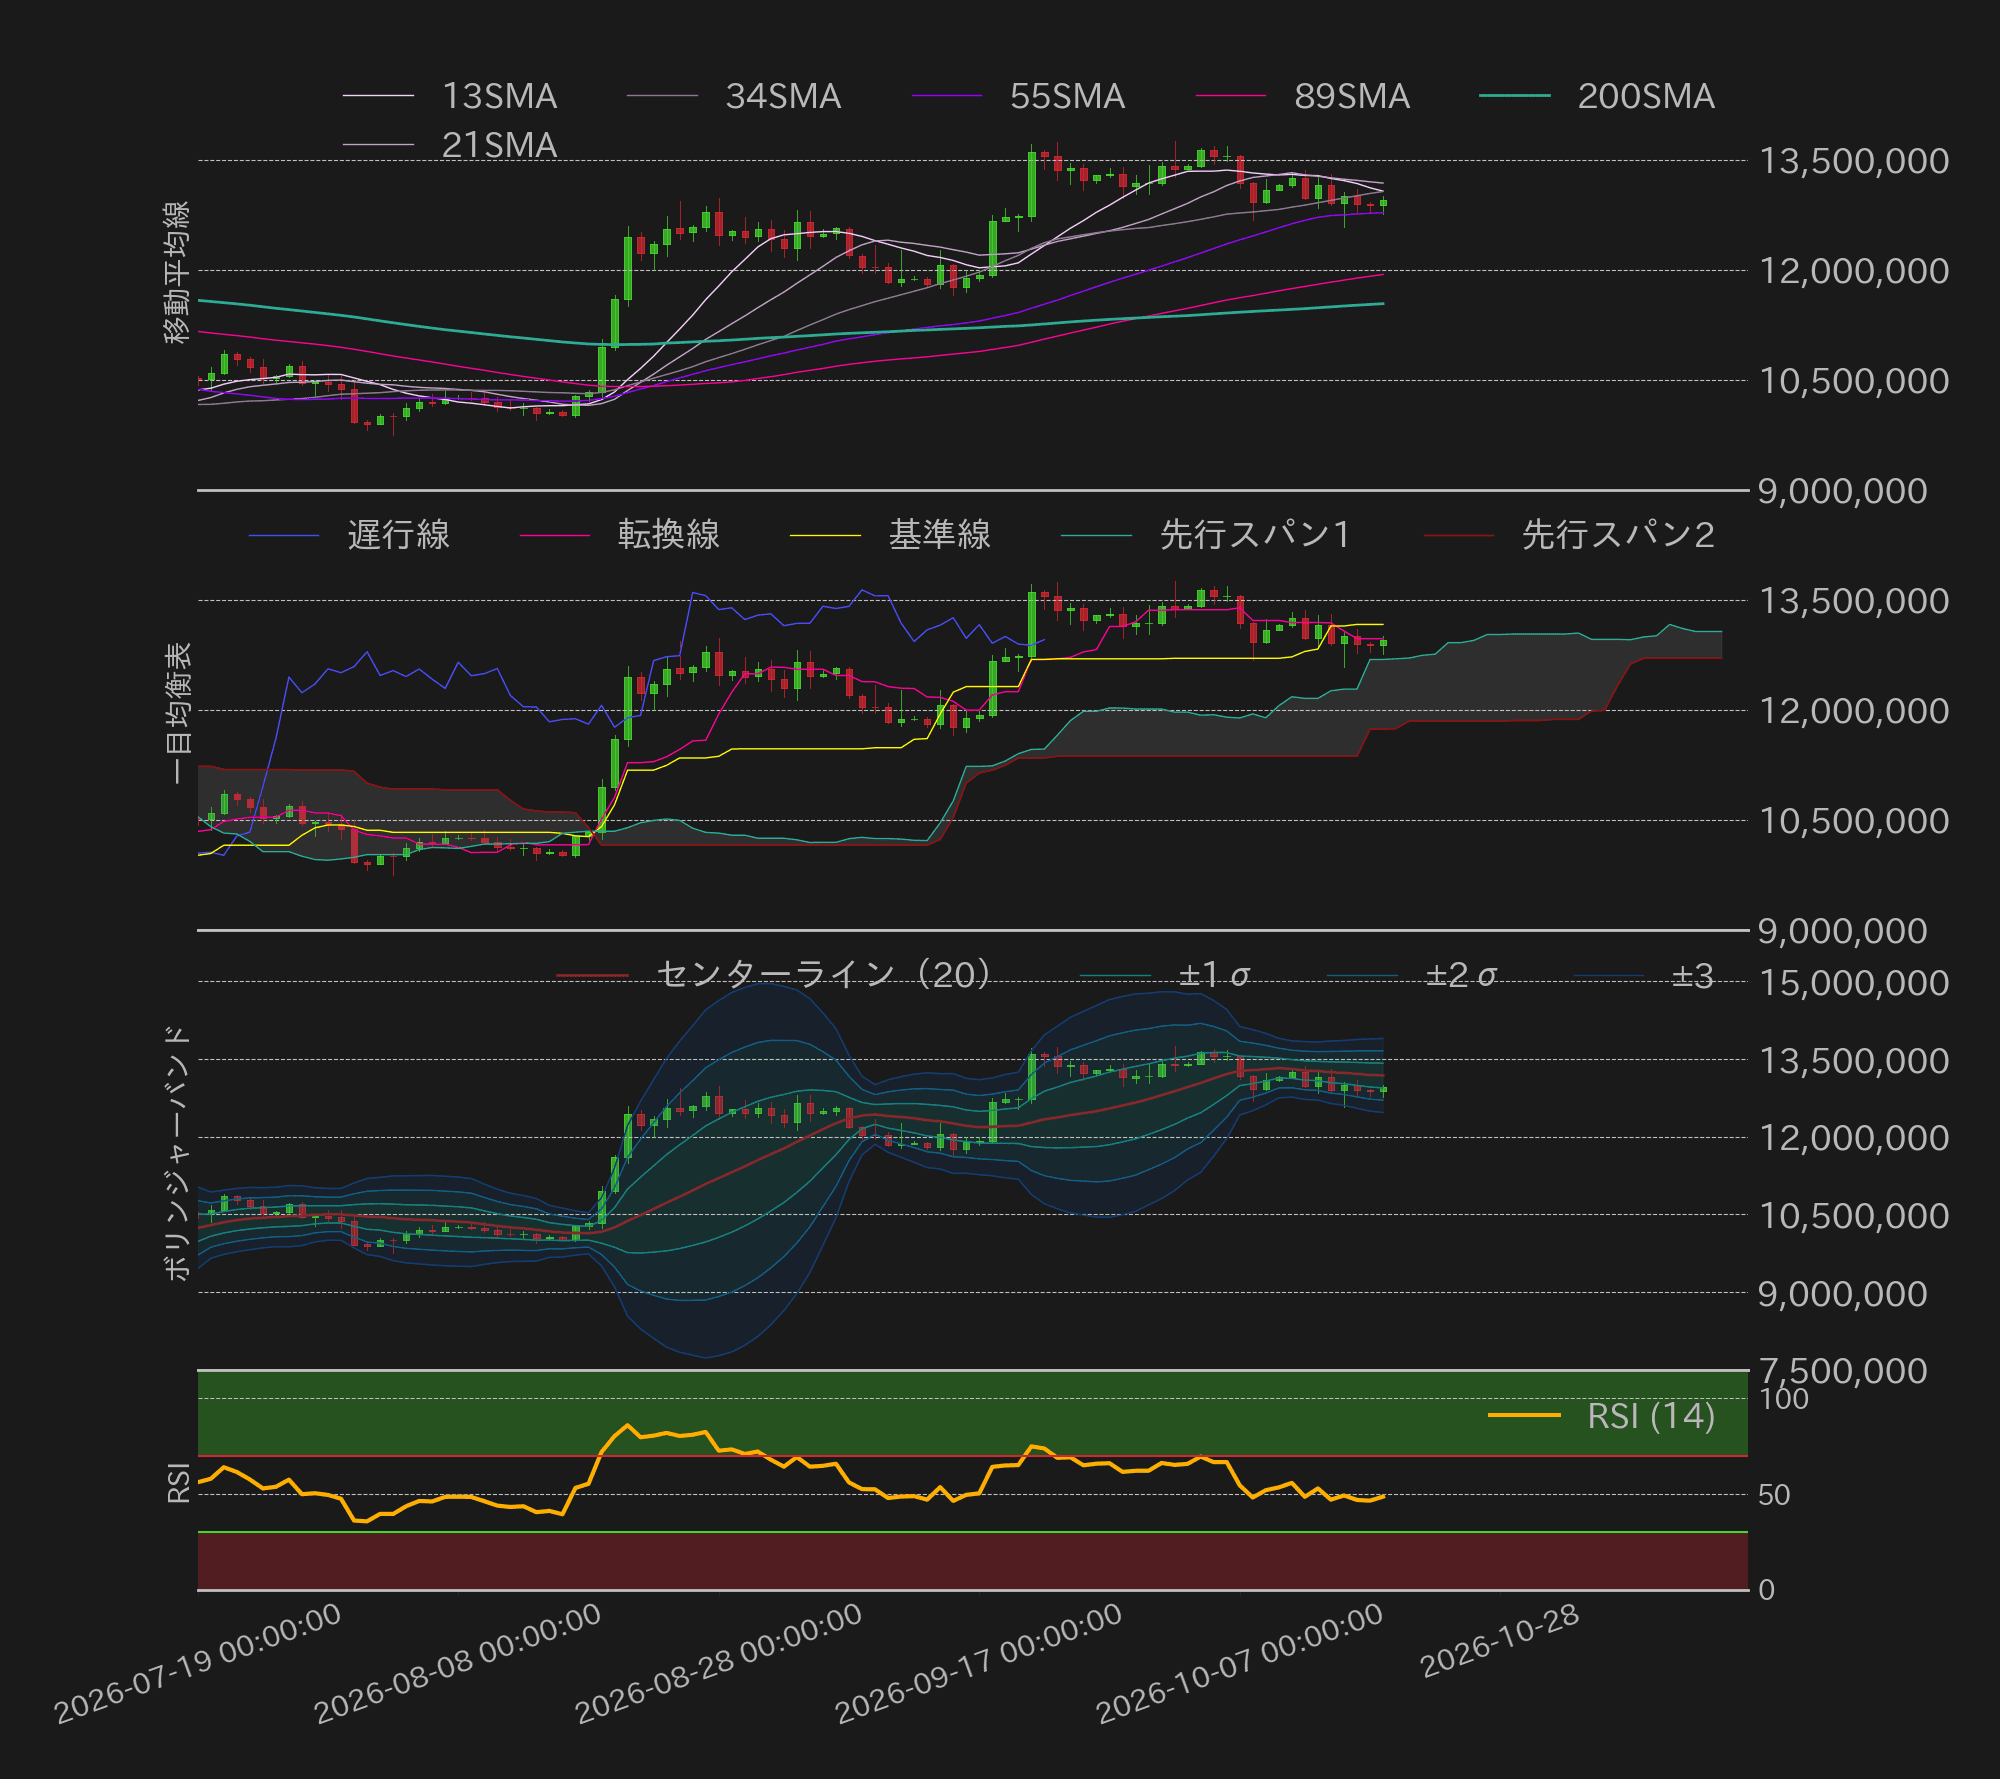Screen dimensions: 2000x1779
Task: Click the 2026-08-28 00:00:00 date label
Action: coord(719,1665)
